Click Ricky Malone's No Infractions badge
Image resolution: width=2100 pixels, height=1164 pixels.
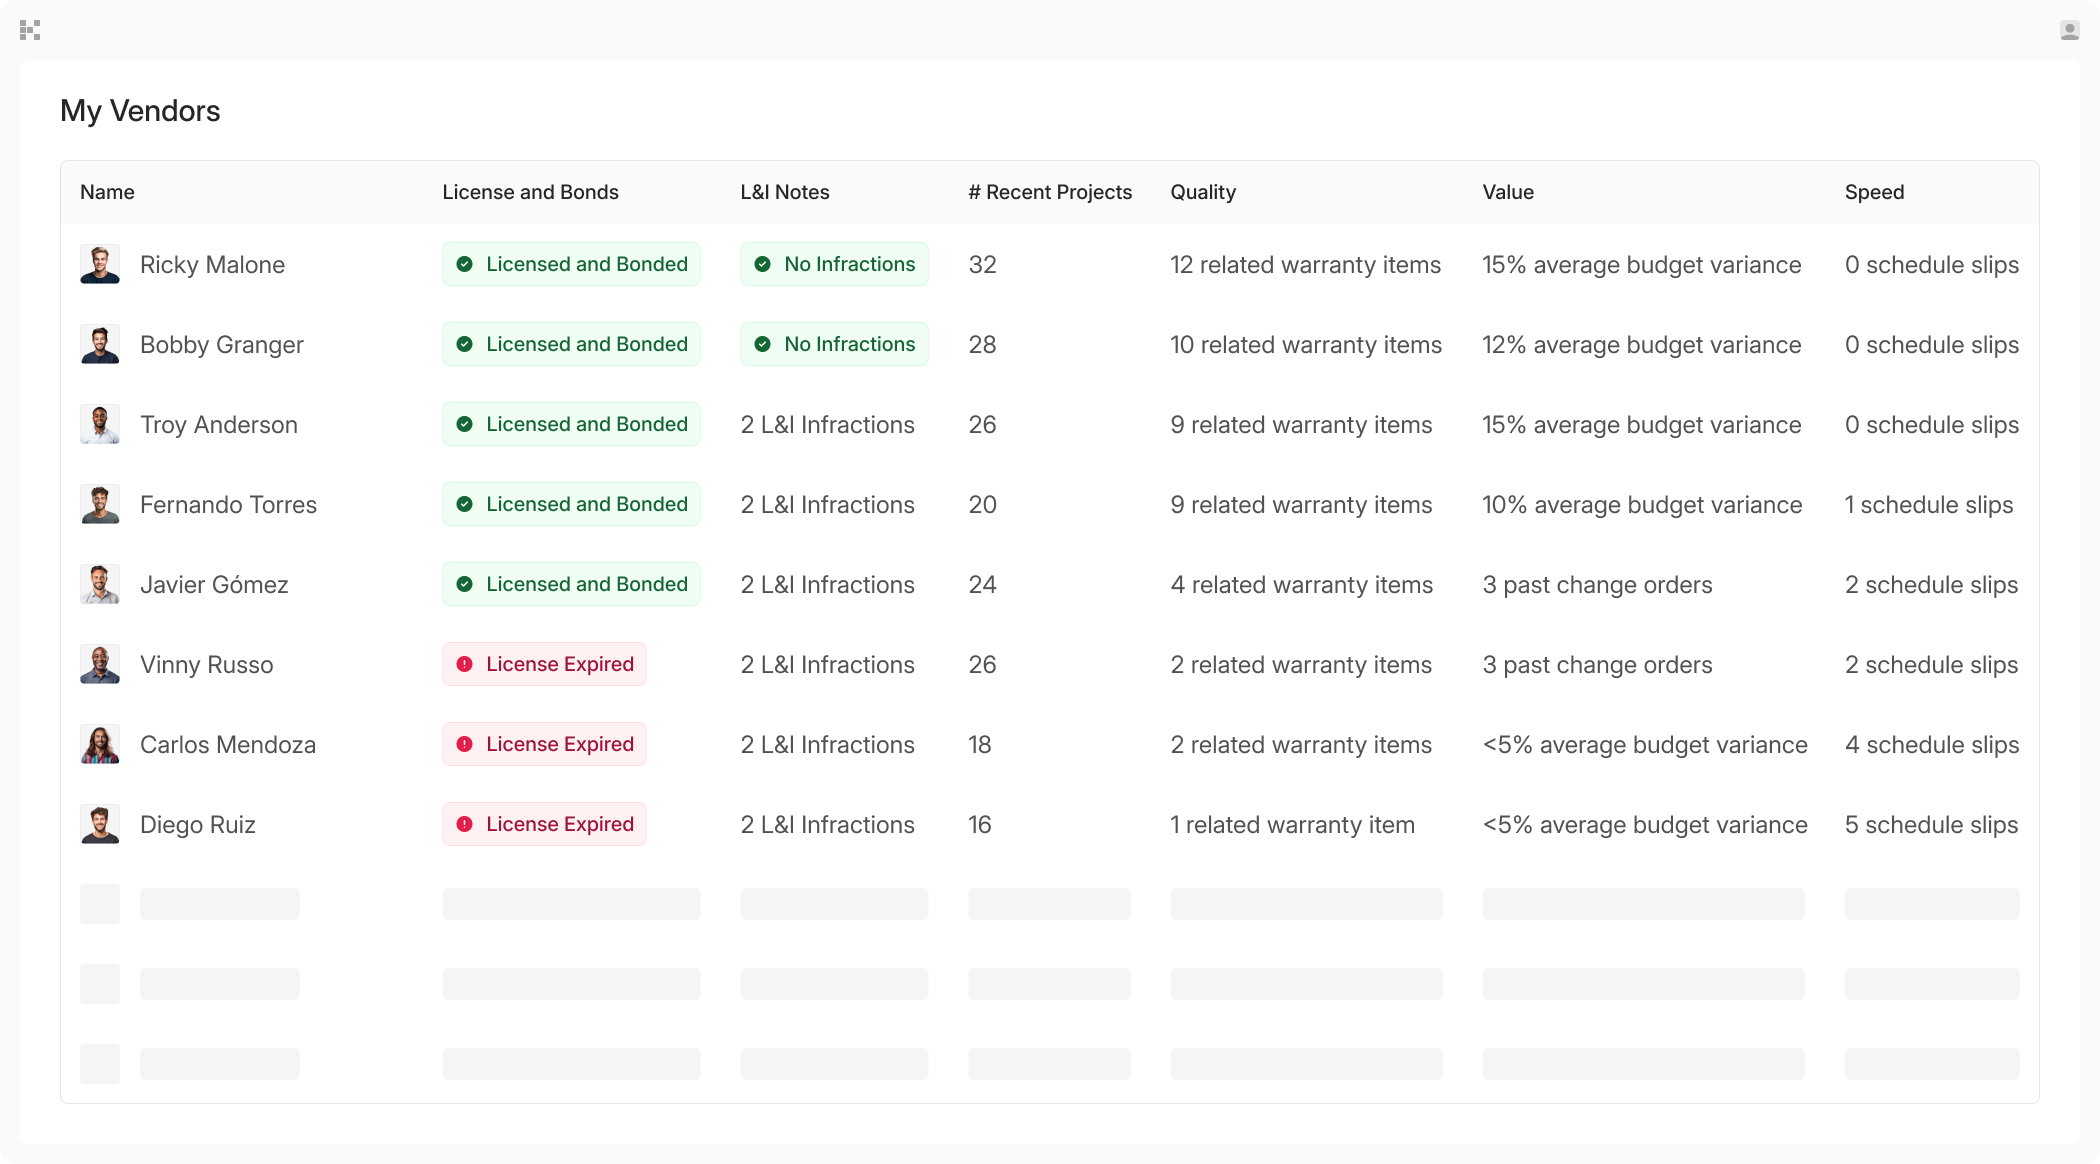tap(834, 264)
